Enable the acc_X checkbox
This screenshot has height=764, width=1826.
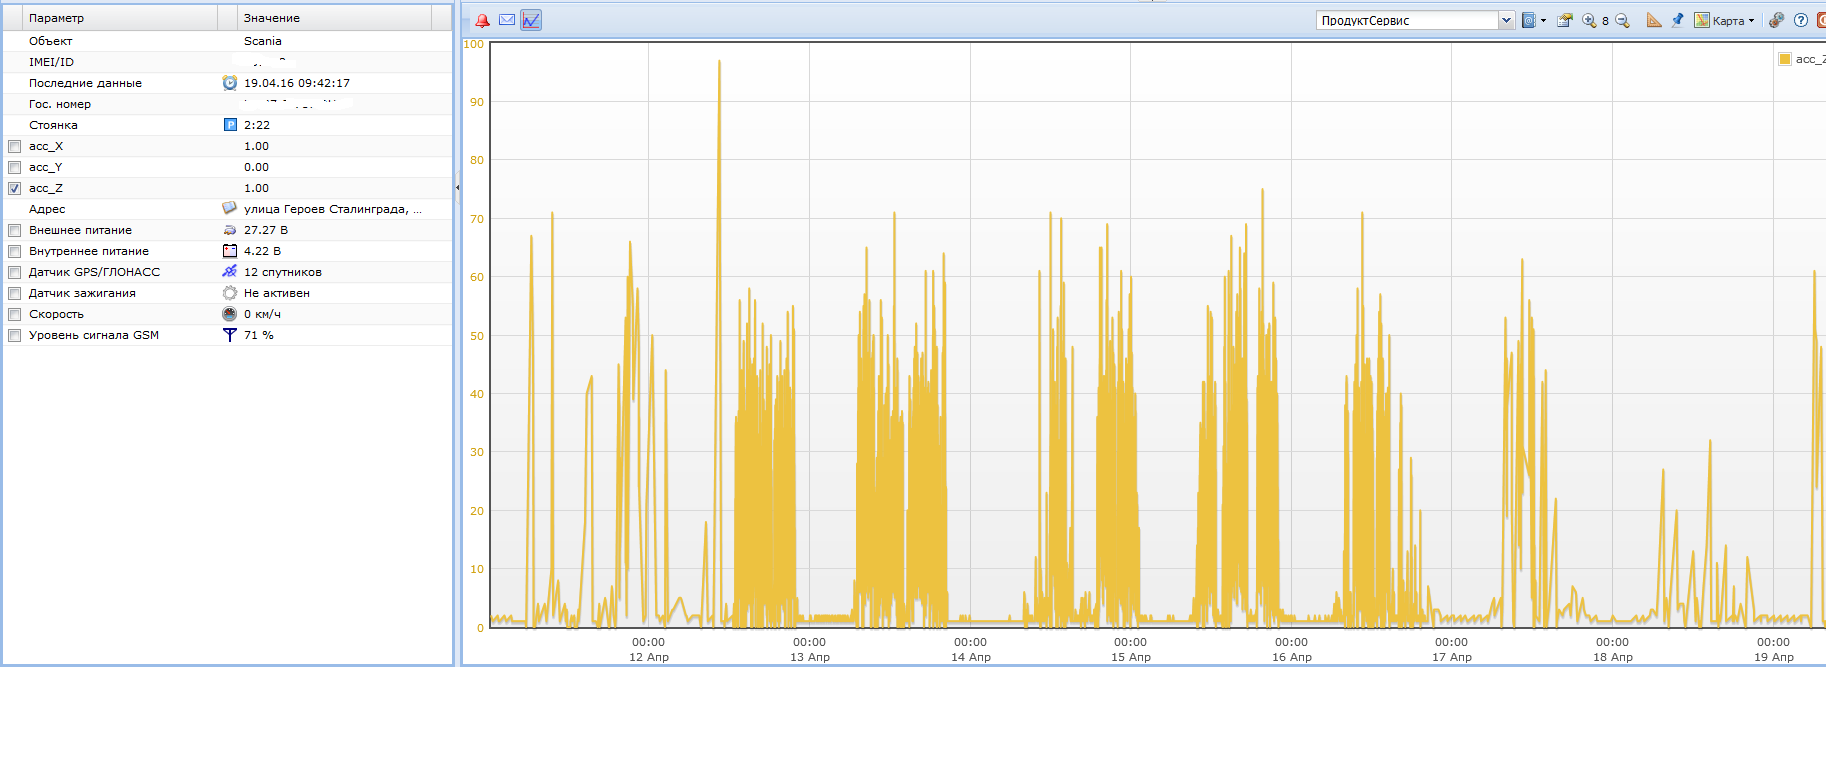click(x=14, y=146)
